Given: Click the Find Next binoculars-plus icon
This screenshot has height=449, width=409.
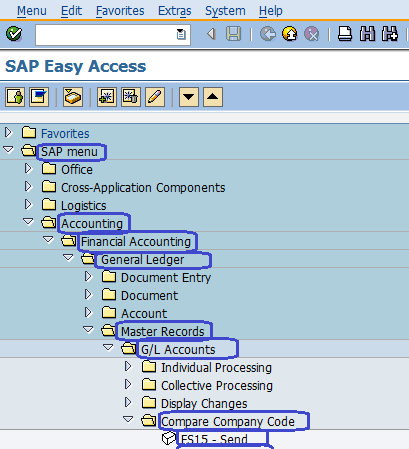Looking at the screenshot, I should (x=390, y=34).
